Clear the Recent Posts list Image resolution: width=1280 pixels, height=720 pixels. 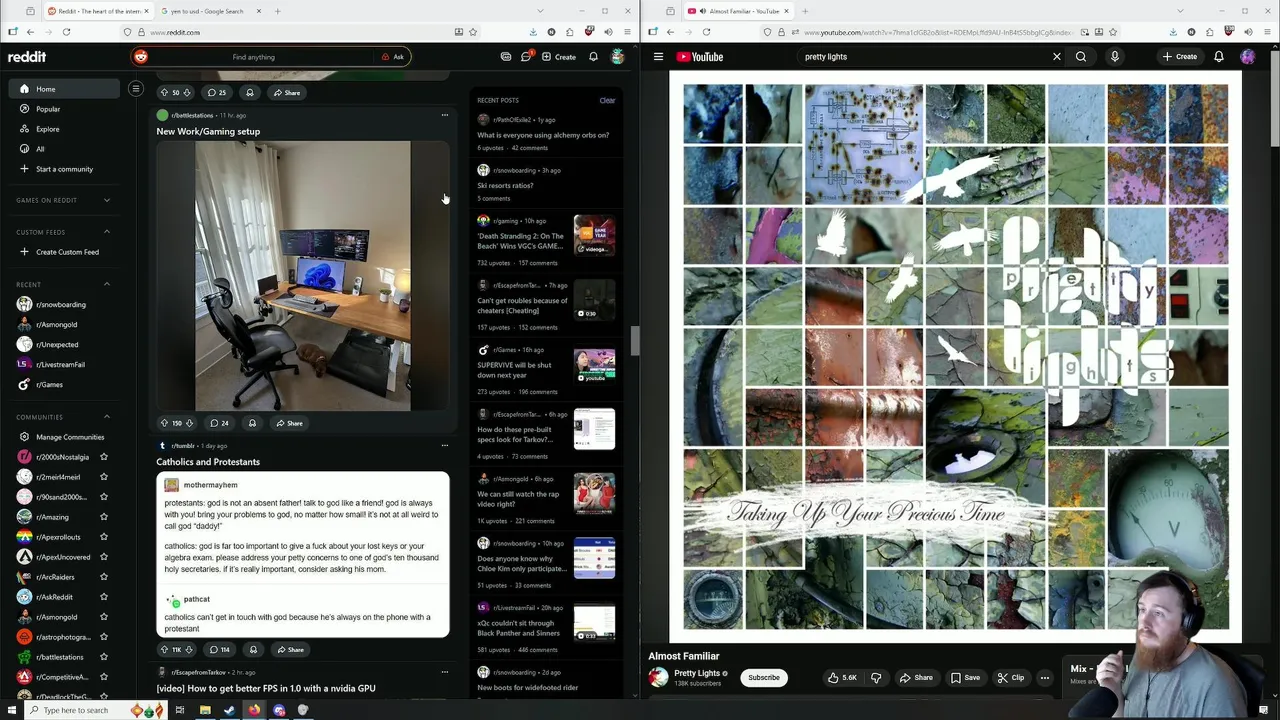pyautogui.click(x=607, y=100)
